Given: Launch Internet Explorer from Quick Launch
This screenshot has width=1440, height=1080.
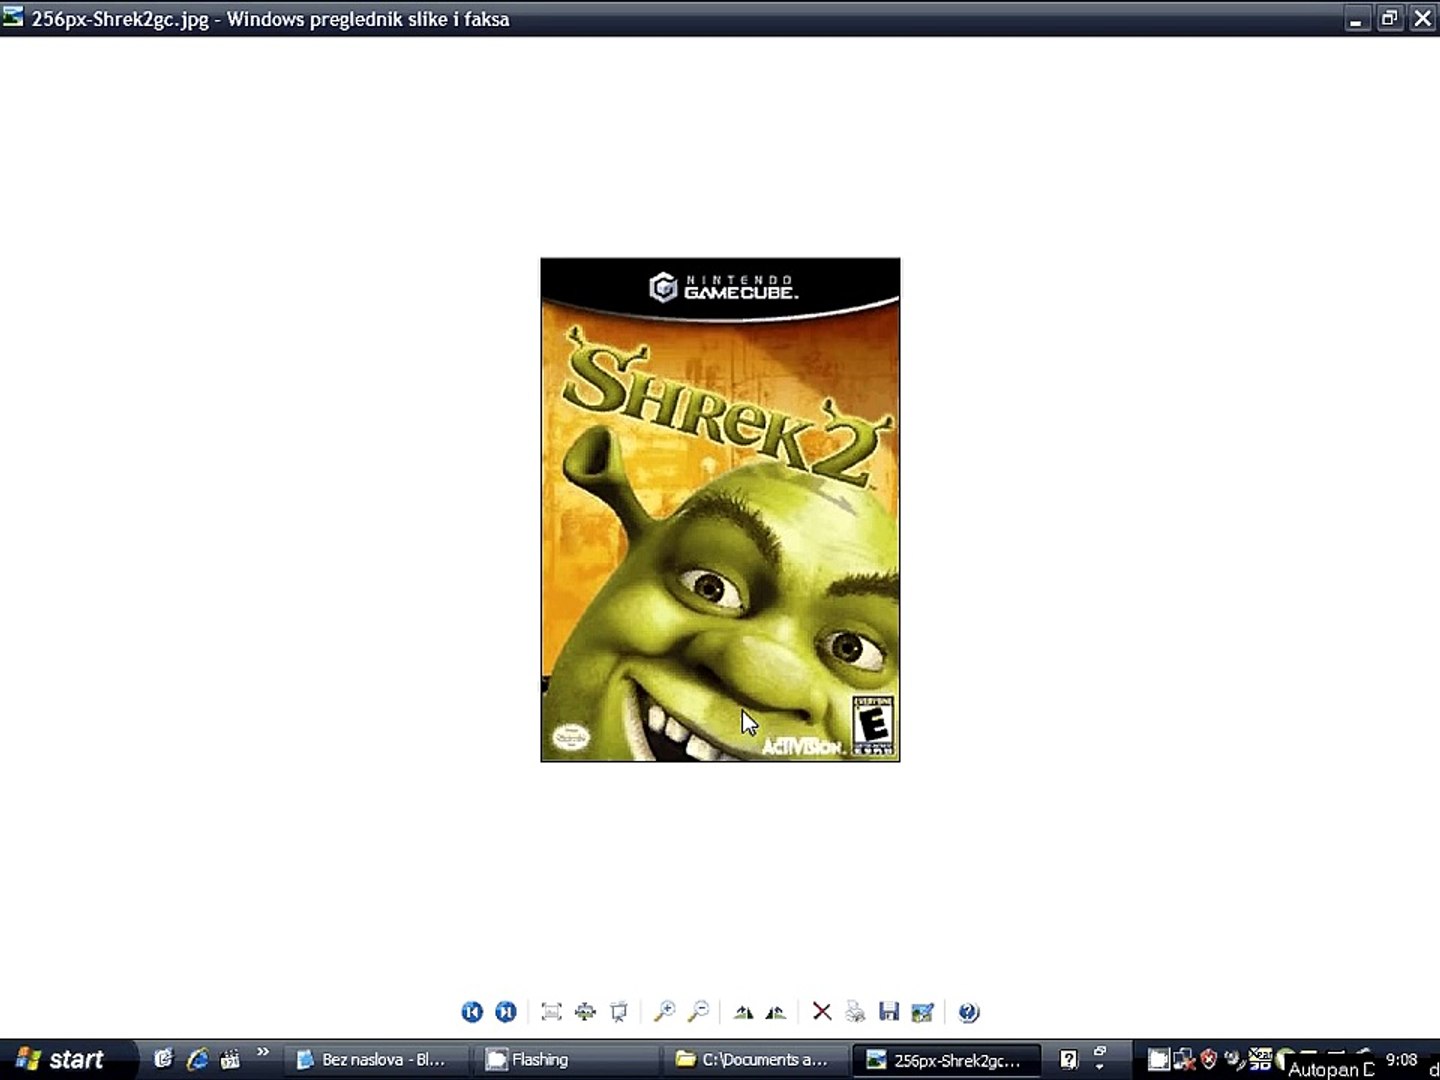Looking at the screenshot, I should click(197, 1059).
